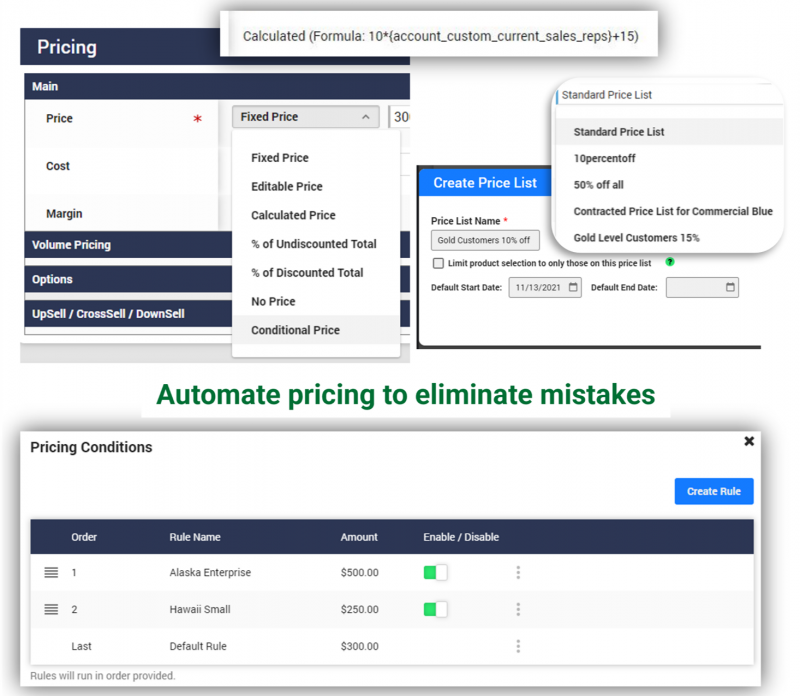
Task: Open the kebab menu for Alaska Enterprise
Action: (x=518, y=572)
